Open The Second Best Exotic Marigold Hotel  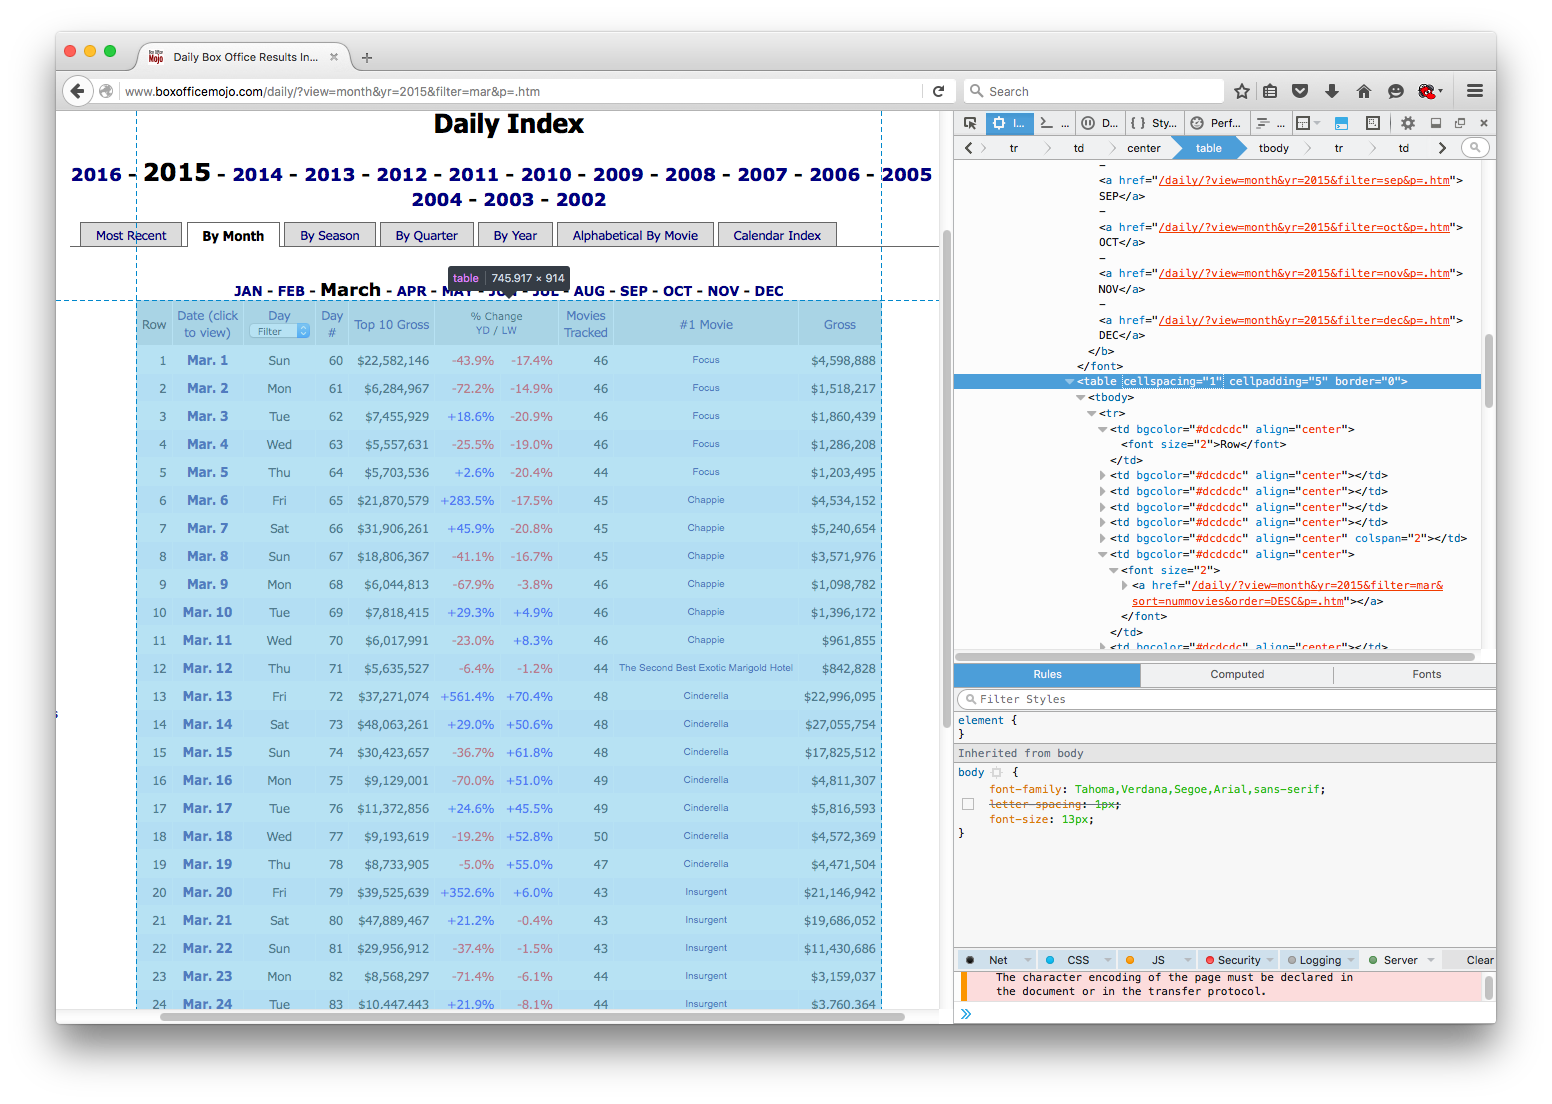pos(706,668)
